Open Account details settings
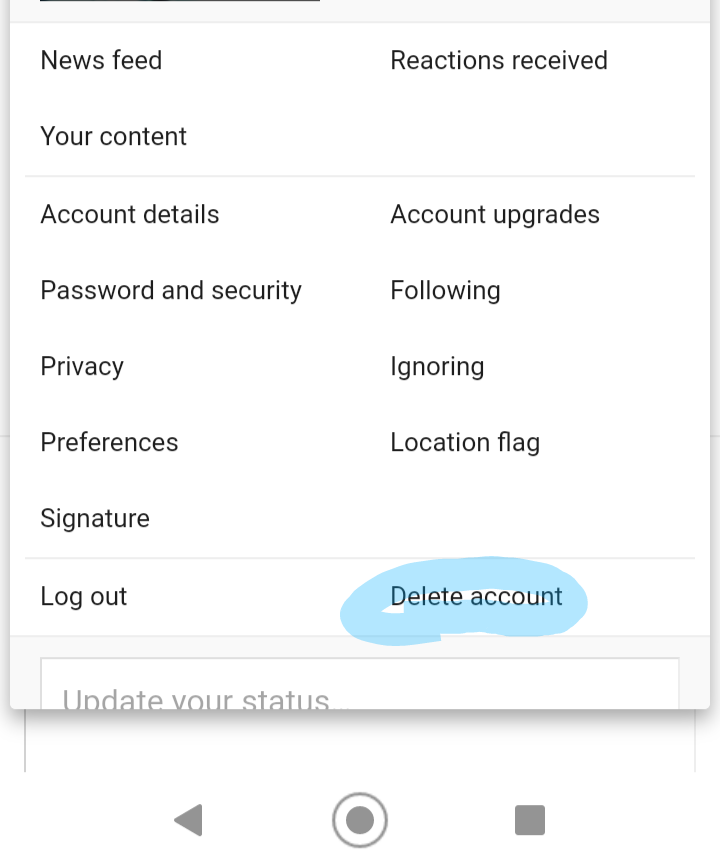This screenshot has width=720, height=868. click(129, 214)
